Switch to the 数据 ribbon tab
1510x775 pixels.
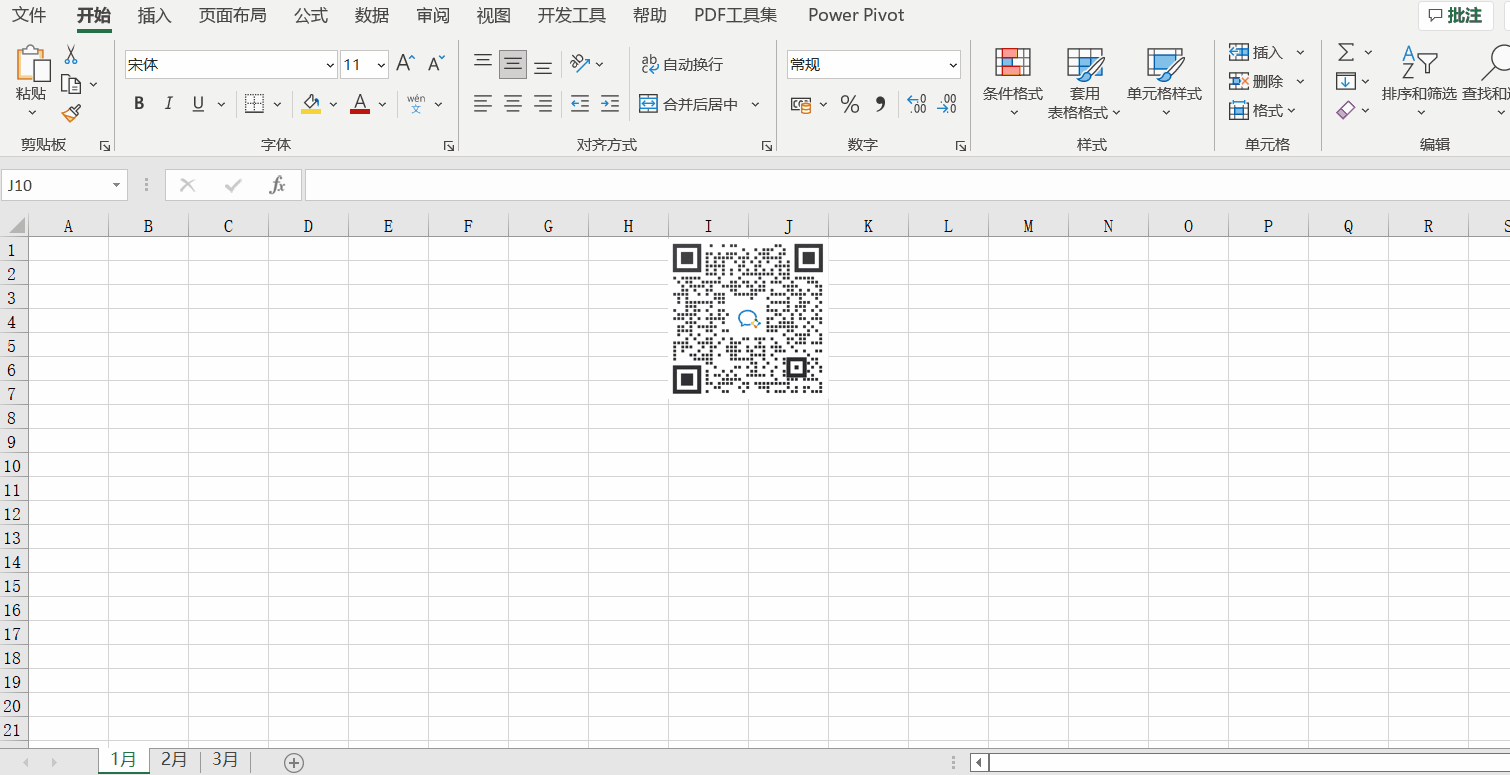point(372,15)
